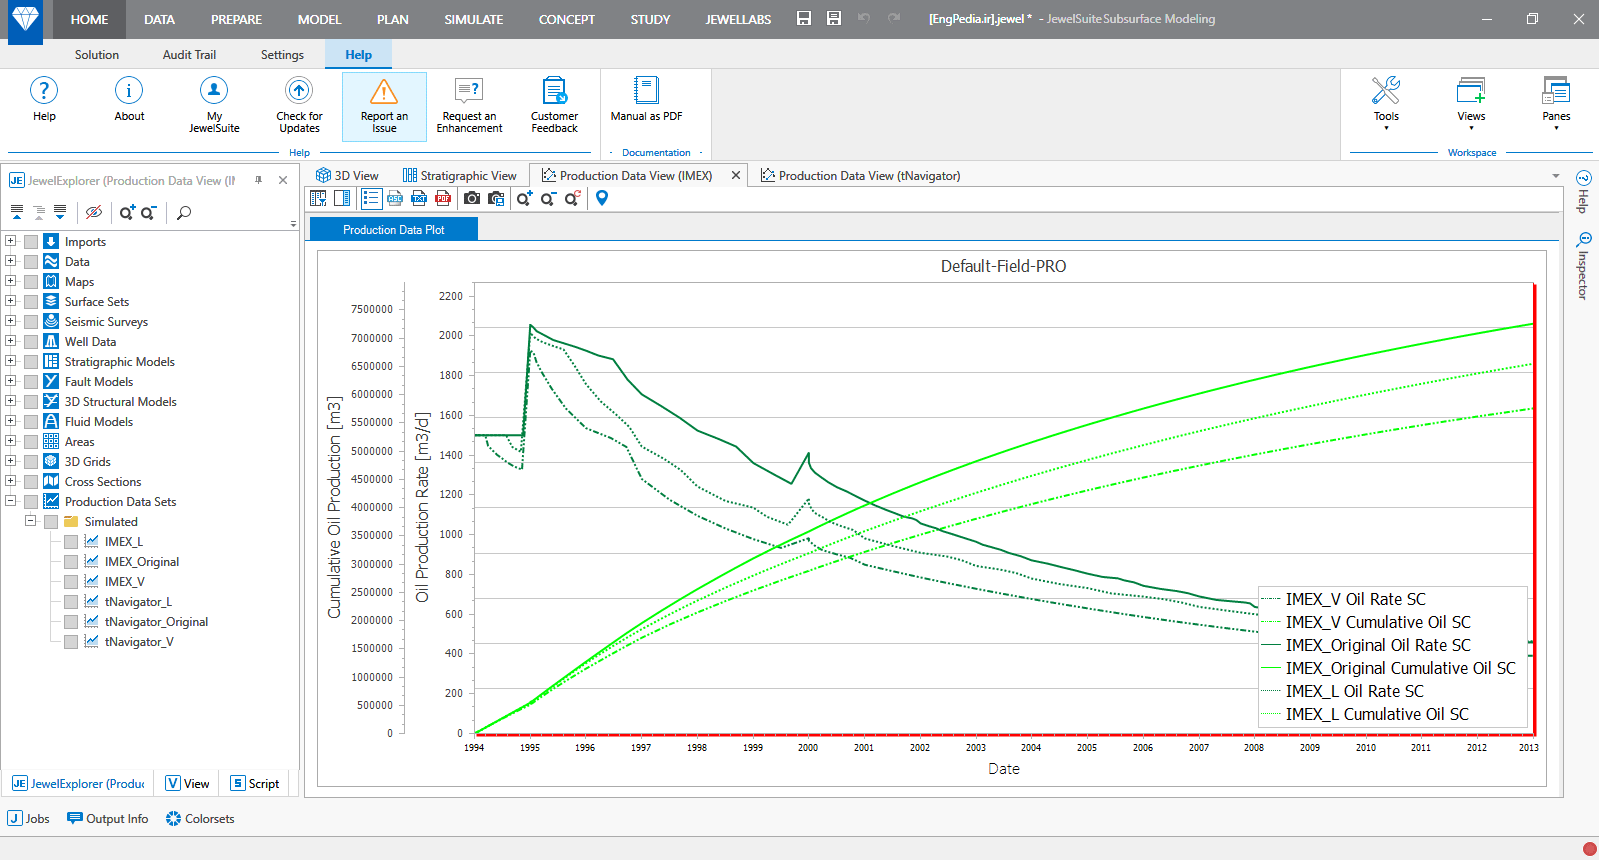Close the JewelExplorer panel

click(x=283, y=180)
